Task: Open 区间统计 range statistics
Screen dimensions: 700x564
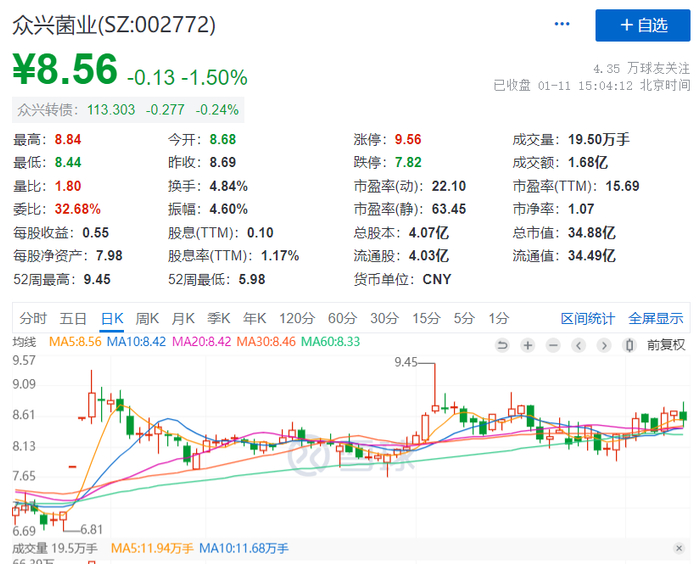Action: pos(588,319)
